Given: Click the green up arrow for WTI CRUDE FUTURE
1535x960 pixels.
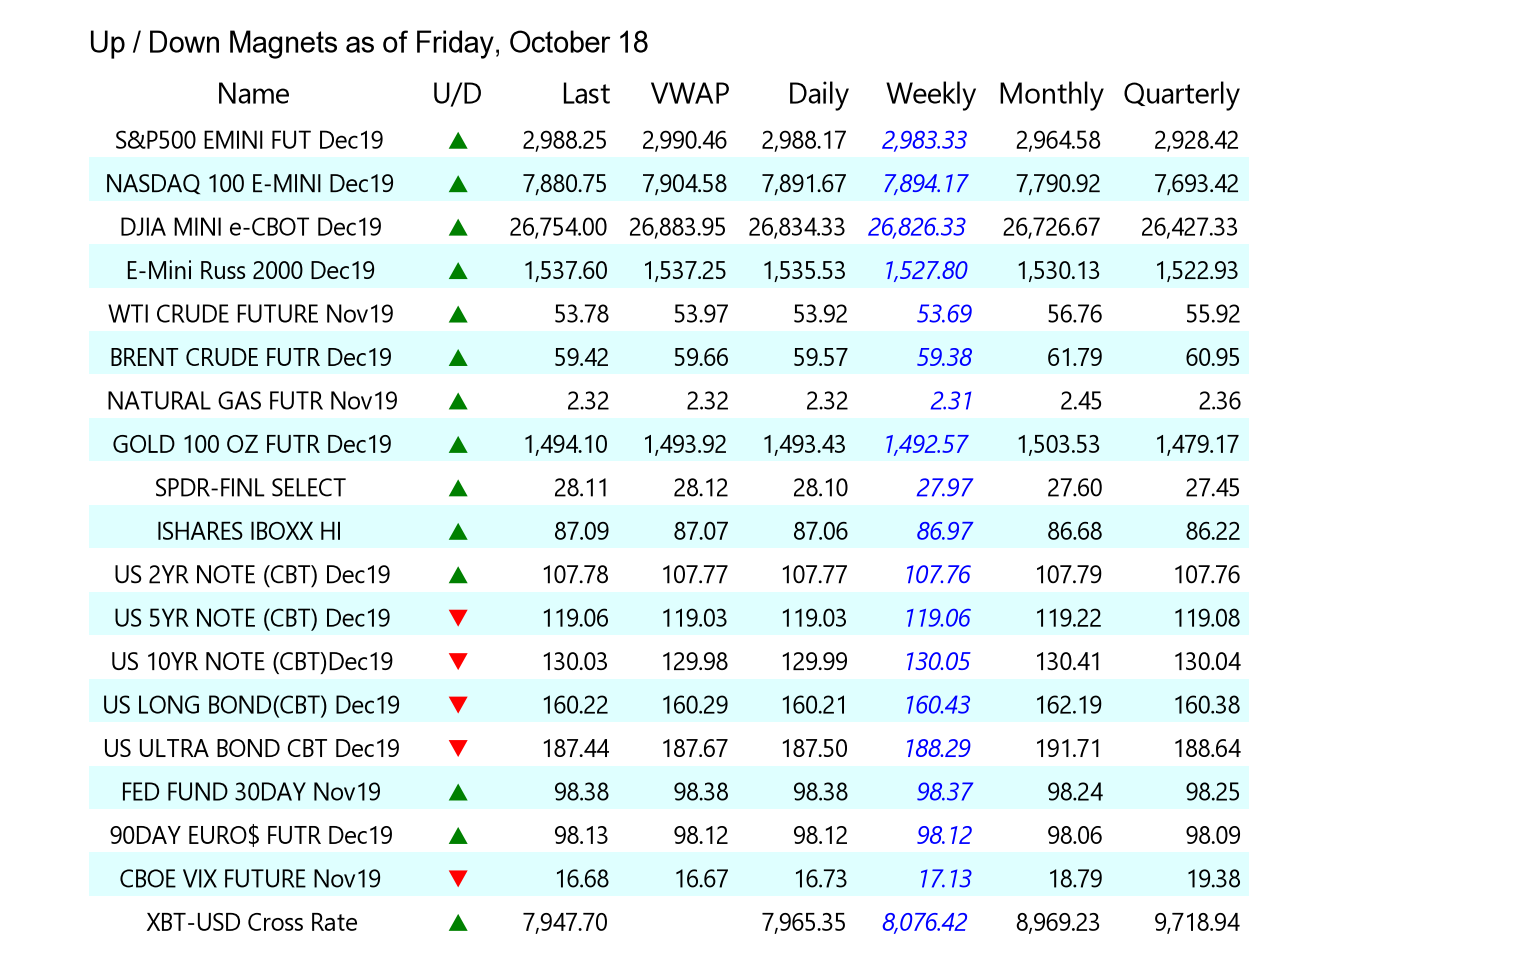Looking at the screenshot, I should (x=458, y=315).
